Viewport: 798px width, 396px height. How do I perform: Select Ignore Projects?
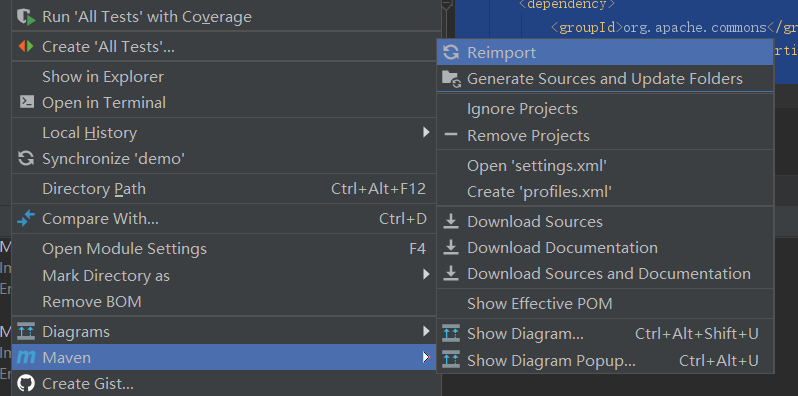click(x=605, y=108)
